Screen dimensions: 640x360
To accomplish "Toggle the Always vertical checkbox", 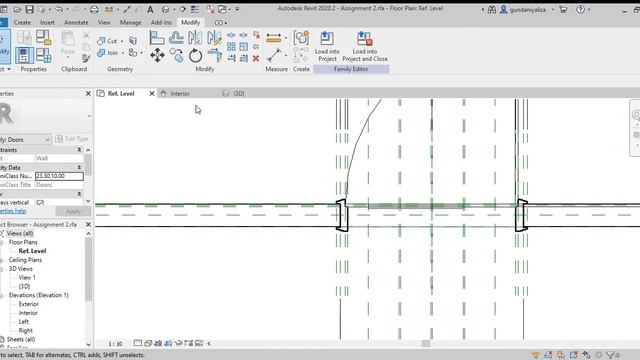I will pyautogui.click(x=40, y=202).
